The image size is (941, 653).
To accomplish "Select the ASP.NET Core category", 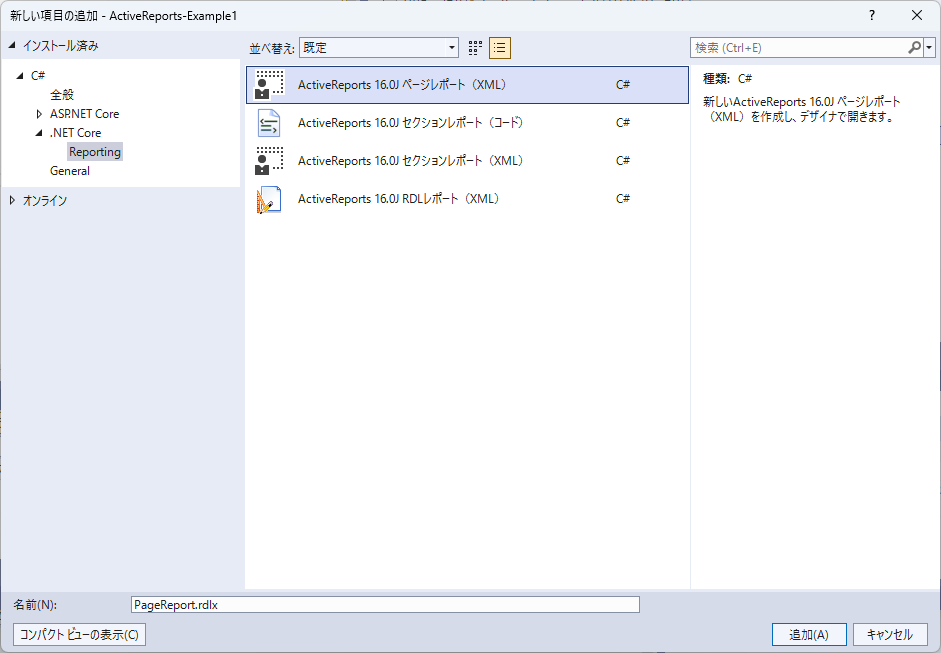I will coord(85,113).
